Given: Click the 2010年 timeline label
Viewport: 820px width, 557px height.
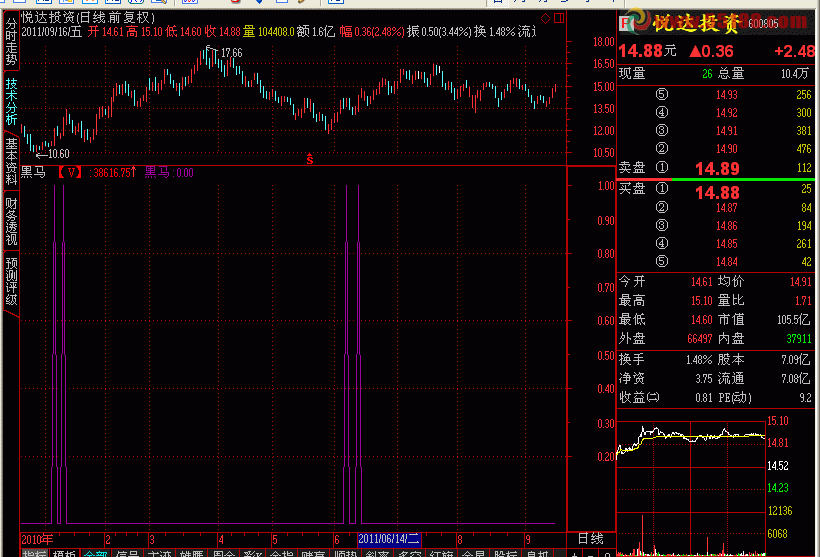Looking at the screenshot, I should (x=37, y=539).
